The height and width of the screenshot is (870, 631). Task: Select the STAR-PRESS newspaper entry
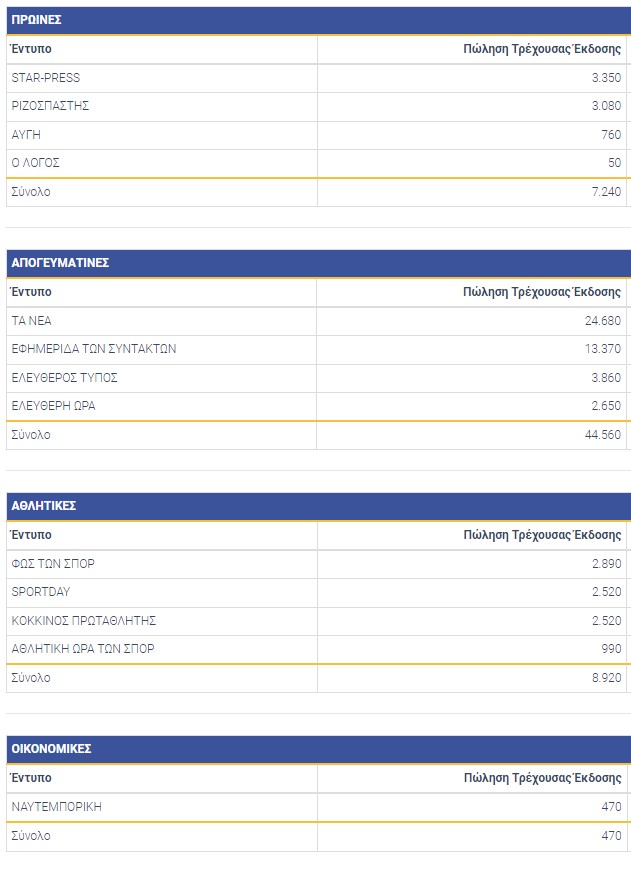[x=46, y=78]
